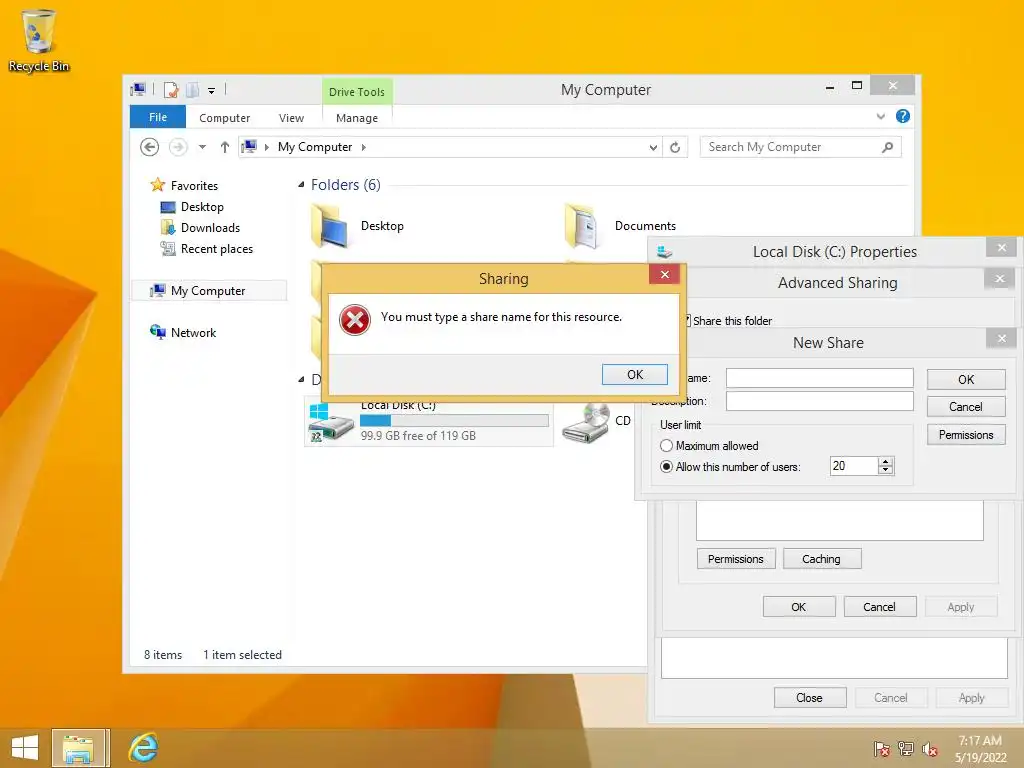The height and width of the screenshot is (768, 1024).
Task: Click Close in Local Disk Properties dialog
Action: pyautogui.click(x=810, y=697)
